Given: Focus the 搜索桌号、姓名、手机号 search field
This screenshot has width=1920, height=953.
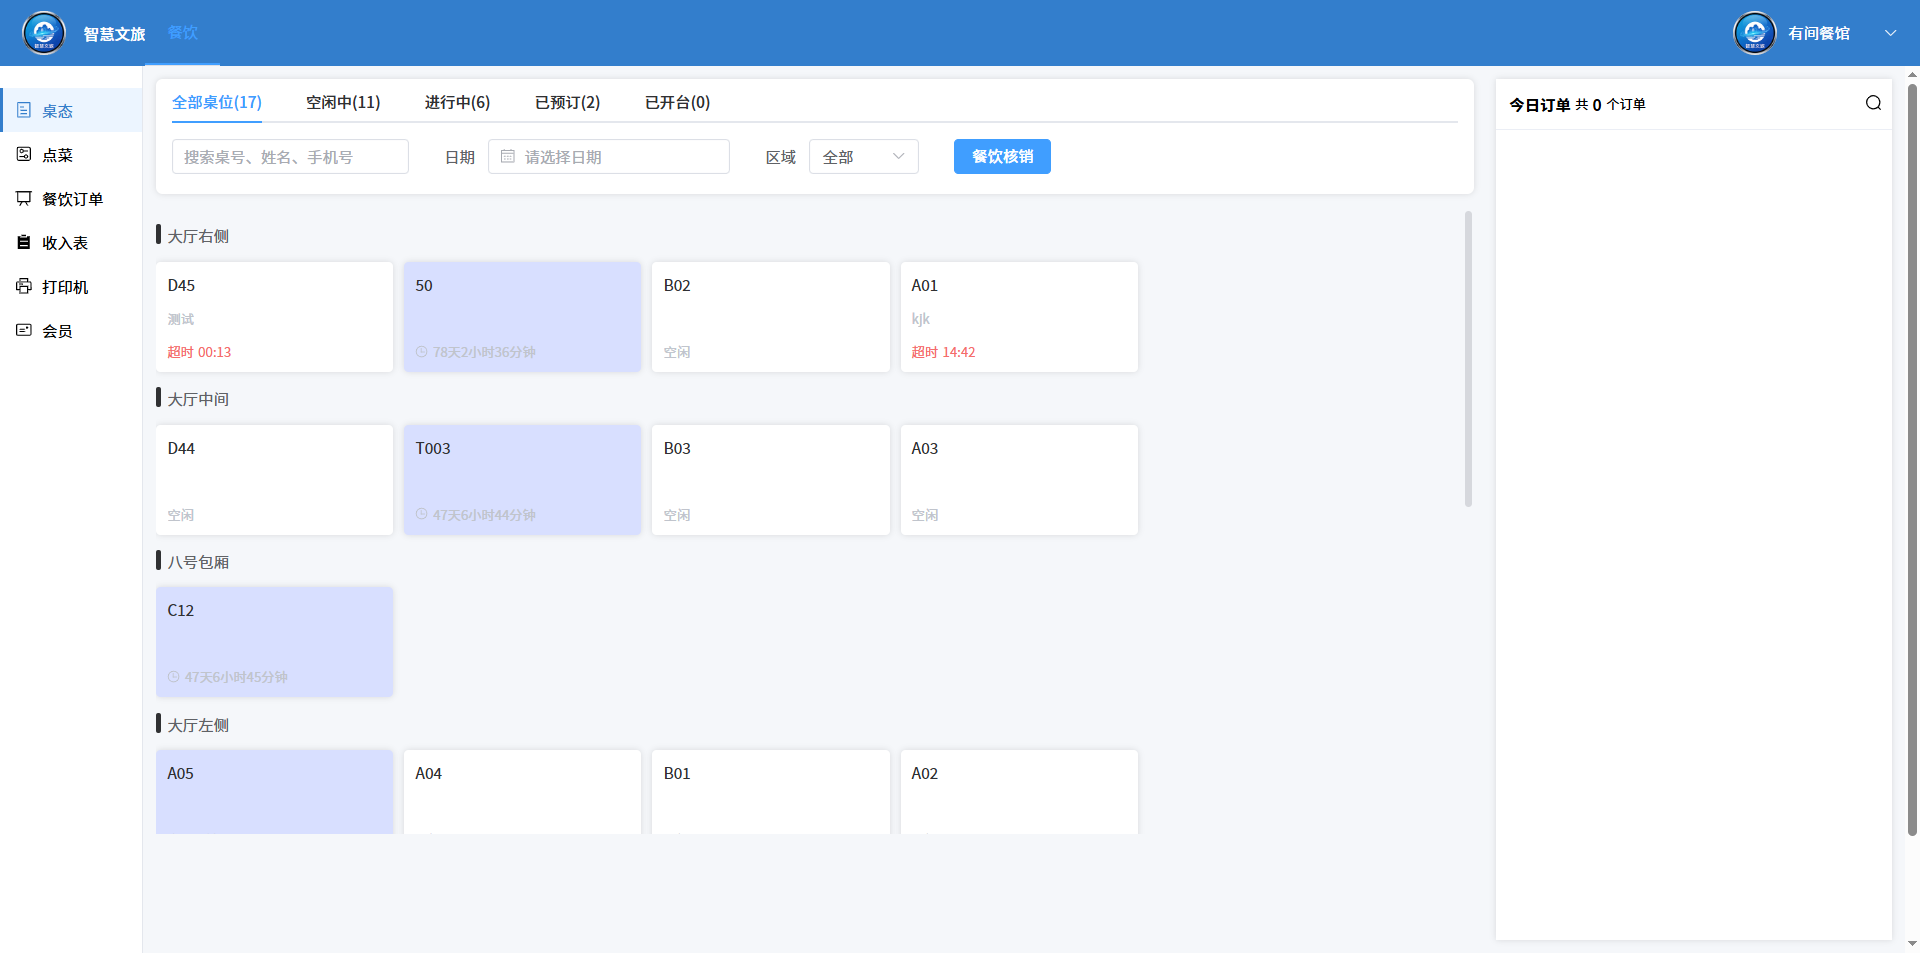Looking at the screenshot, I should tap(290, 157).
